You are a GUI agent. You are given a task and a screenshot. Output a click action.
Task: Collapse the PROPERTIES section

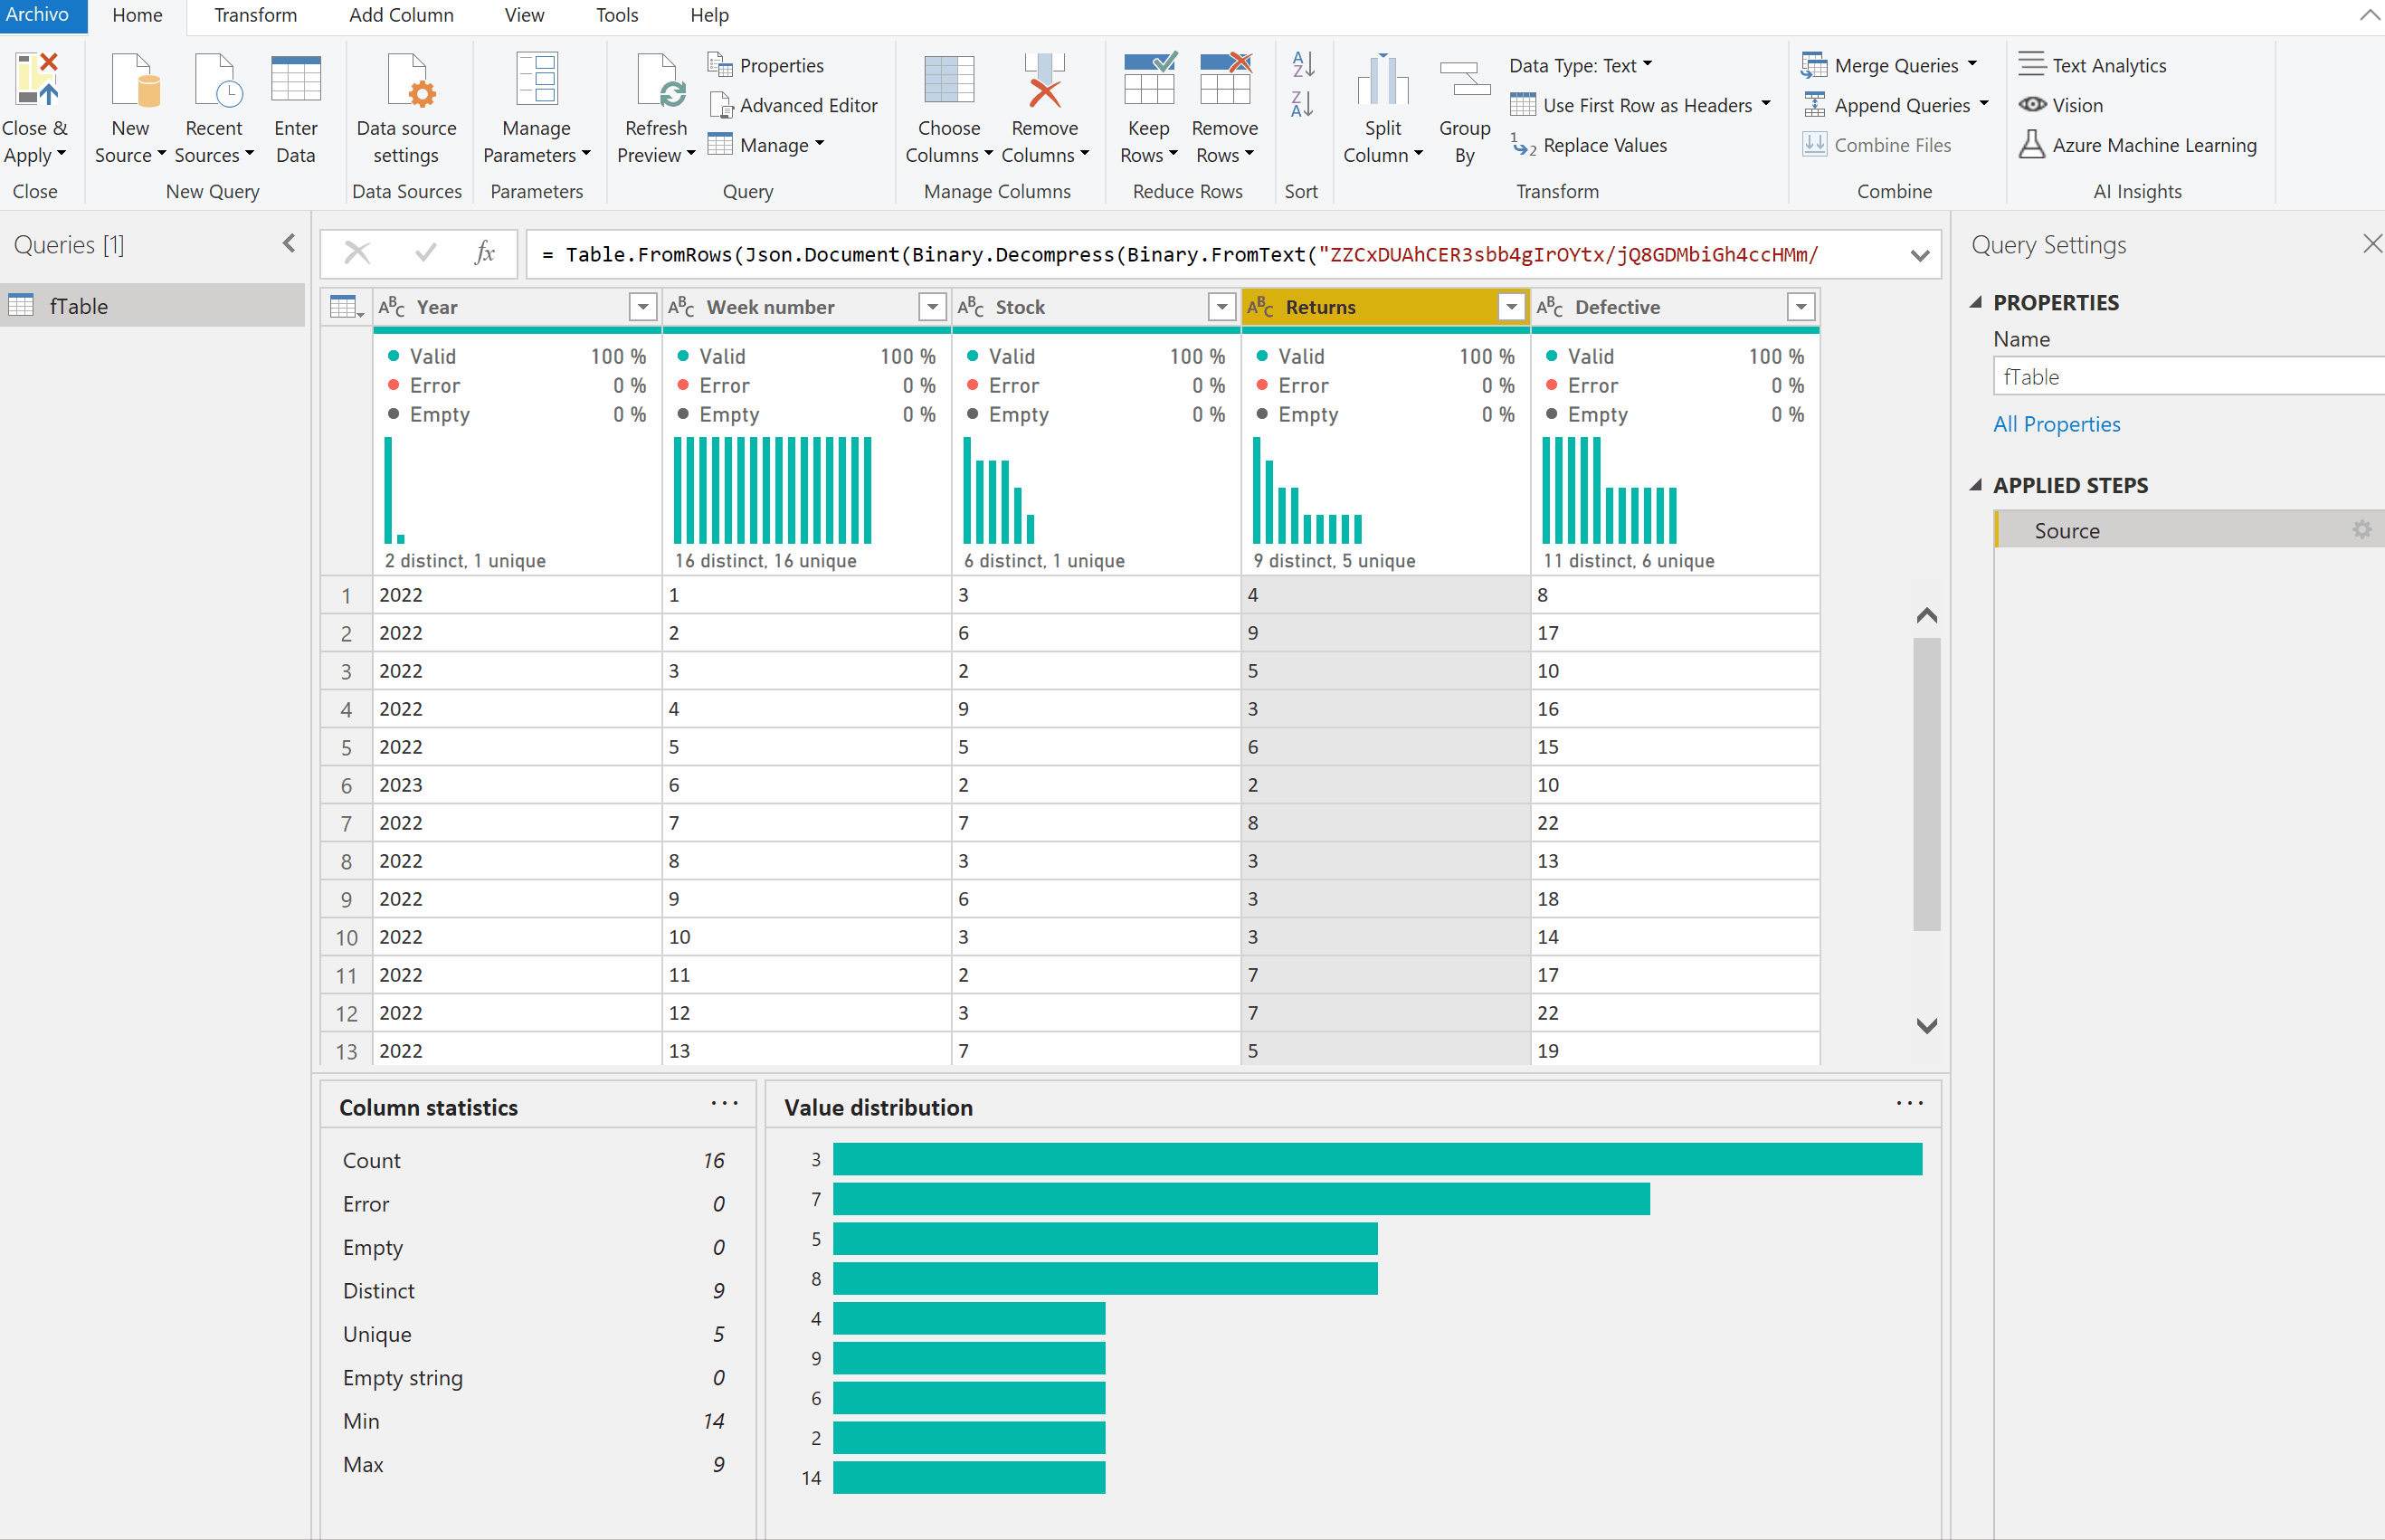[x=1976, y=302]
